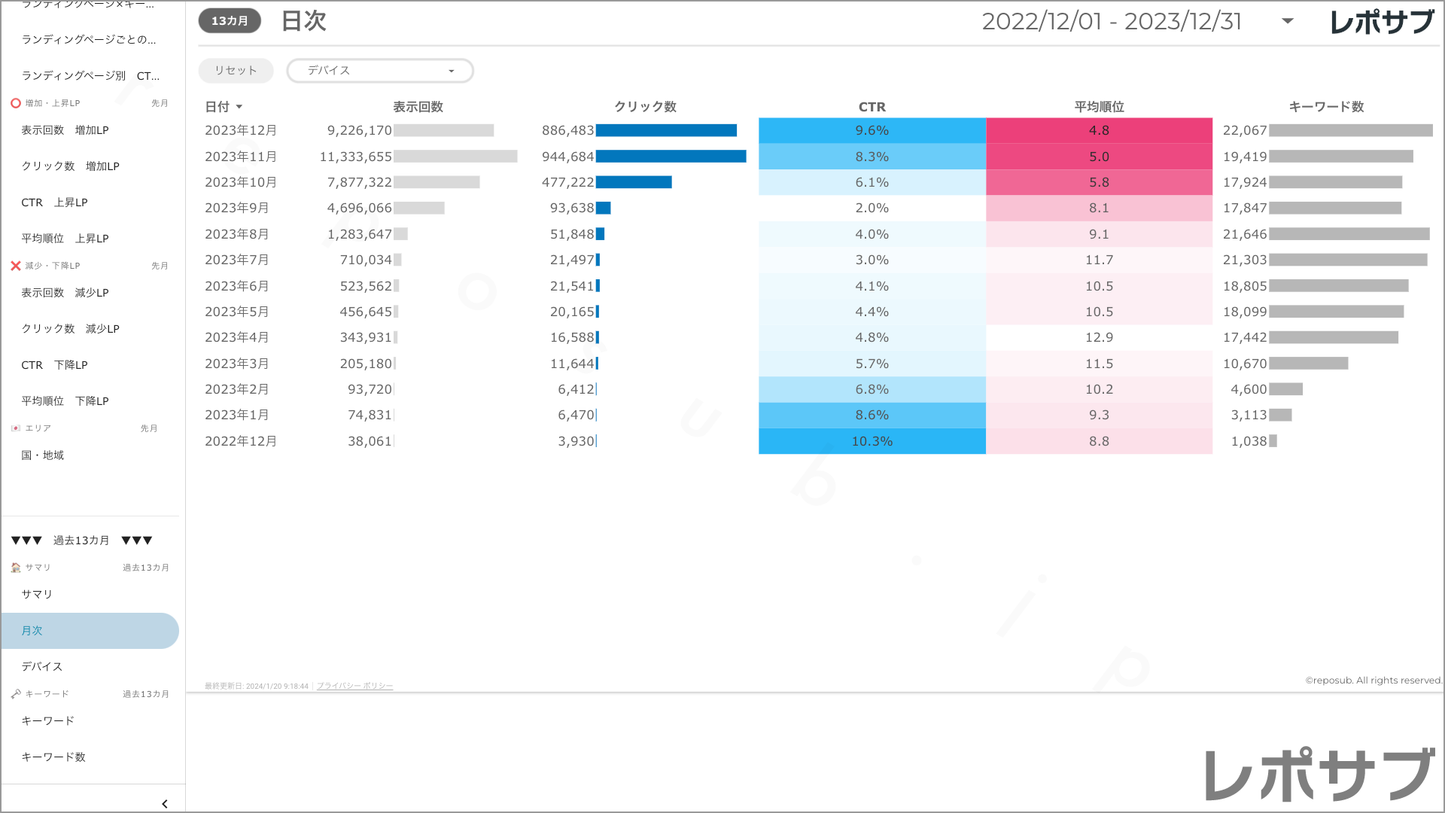The height and width of the screenshot is (813, 1445).
Task: Click the key icon beside キーワード header
Action: point(15,694)
